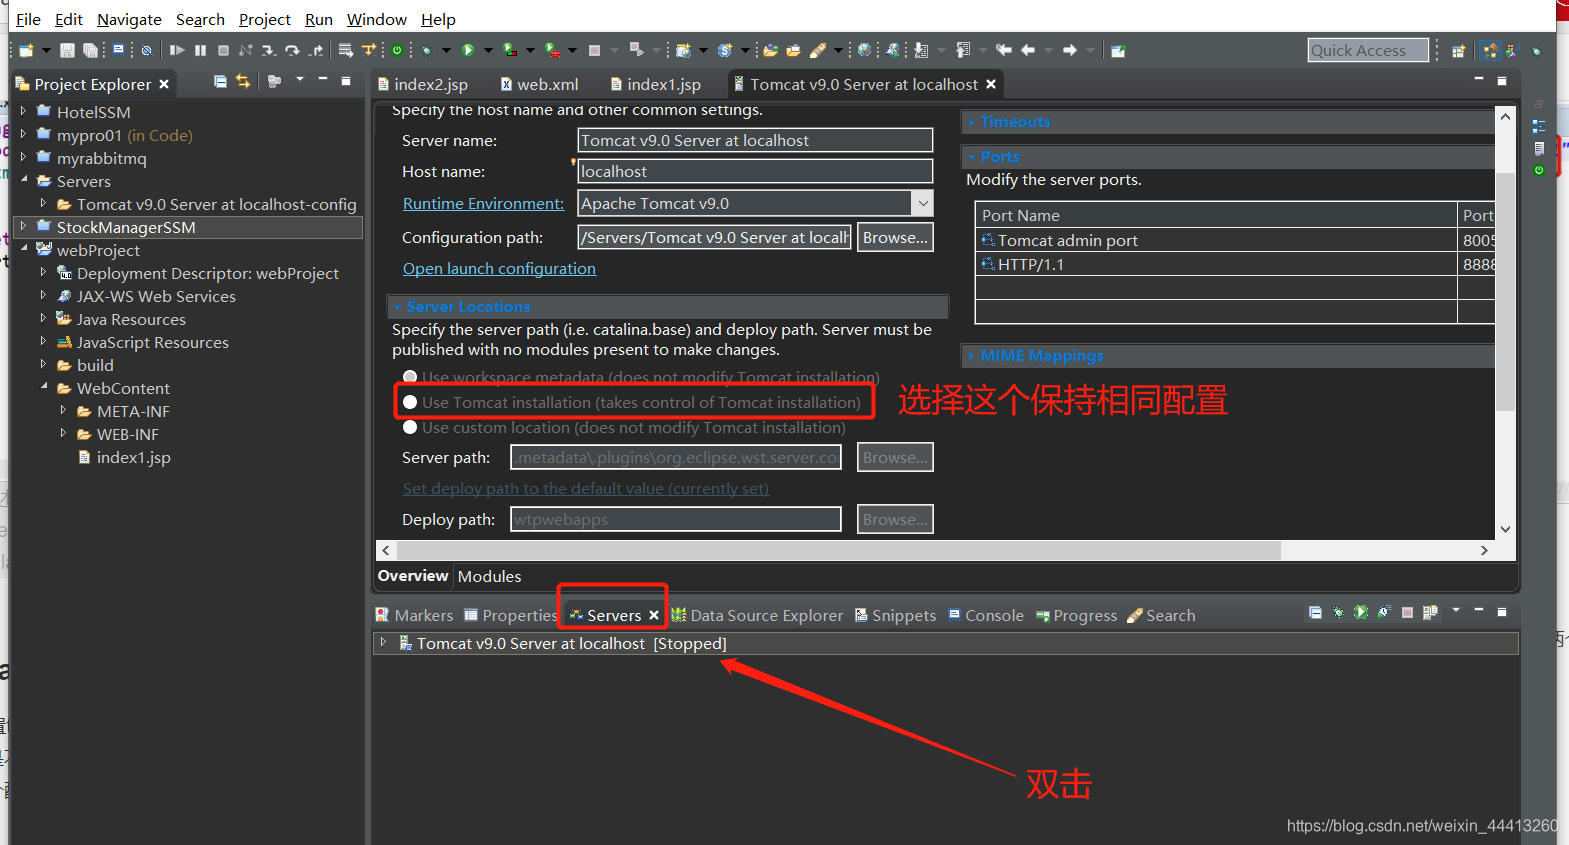Start the server with green play icon in Servers view
Image resolution: width=1569 pixels, height=845 pixels.
tap(1361, 612)
